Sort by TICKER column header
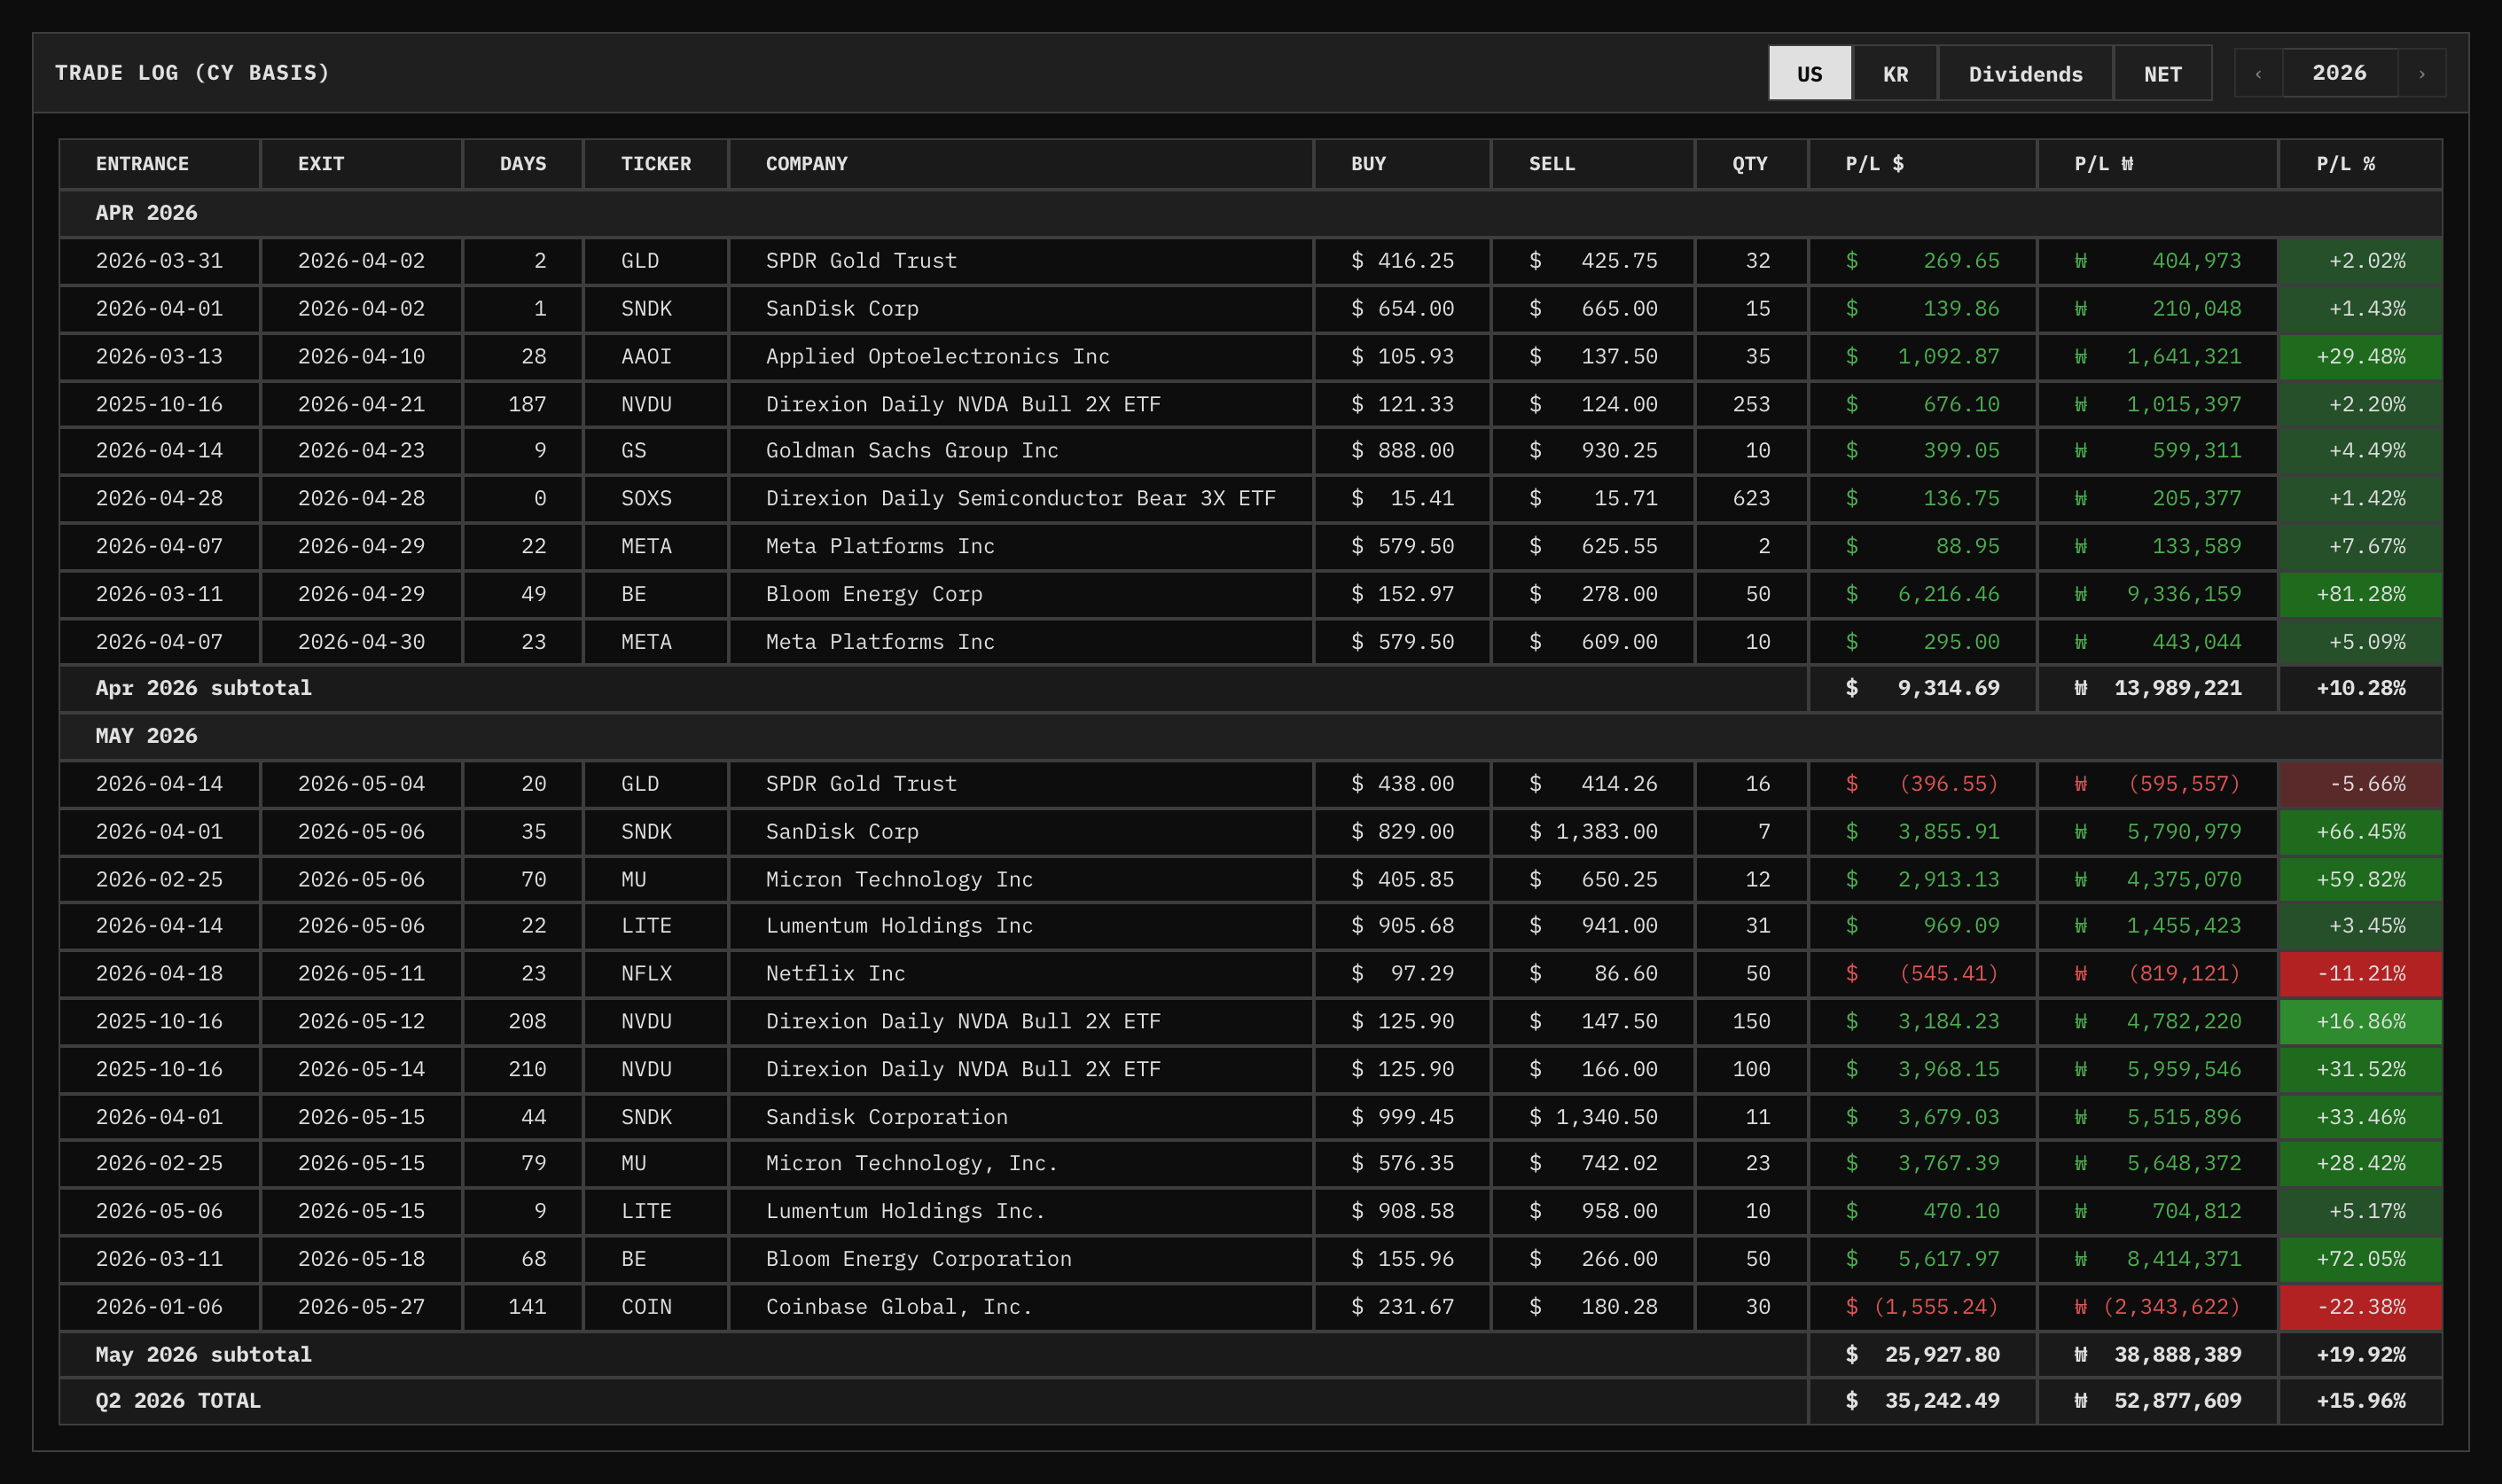 pyautogui.click(x=656, y=164)
